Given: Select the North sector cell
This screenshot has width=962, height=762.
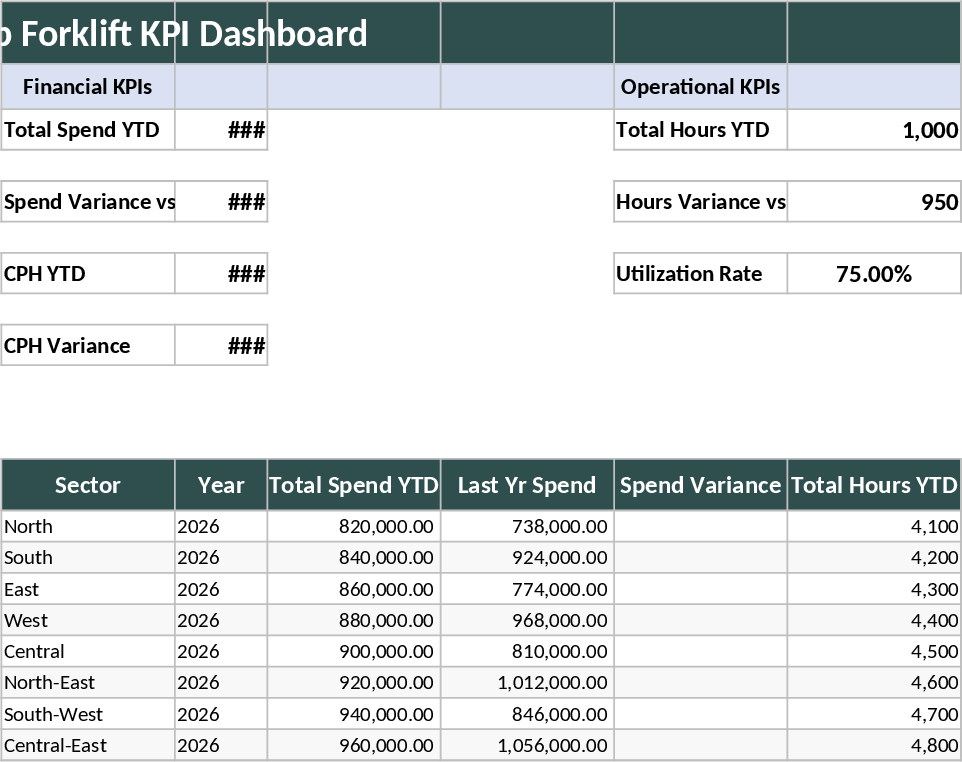Looking at the screenshot, I should click(x=30, y=526).
